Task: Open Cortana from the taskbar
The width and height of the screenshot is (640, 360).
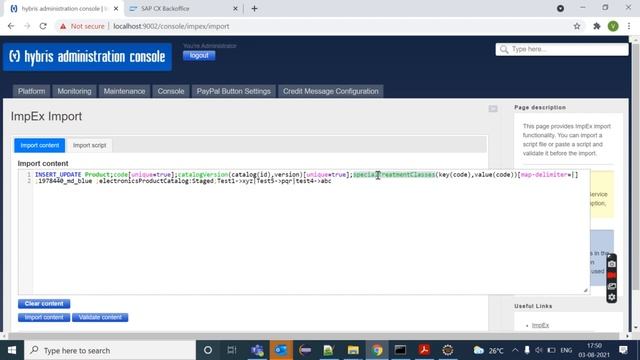Action: point(208,350)
